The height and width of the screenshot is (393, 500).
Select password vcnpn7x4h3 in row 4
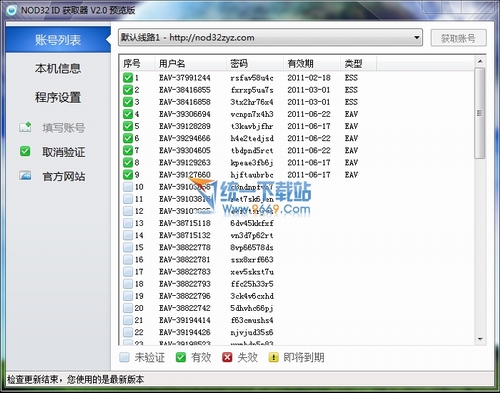[x=252, y=114]
